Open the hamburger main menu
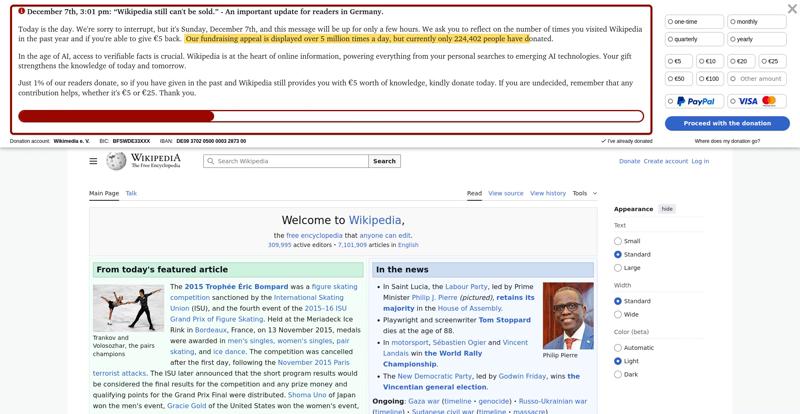This screenshot has width=800, height=414. point(93,161)
